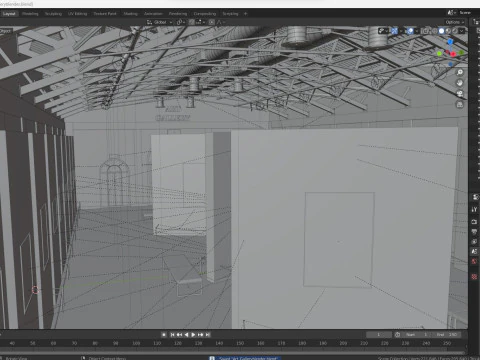Open the viewport Options dropdown
This screenshot has height=360, width=480.
[x=455, y=22]
